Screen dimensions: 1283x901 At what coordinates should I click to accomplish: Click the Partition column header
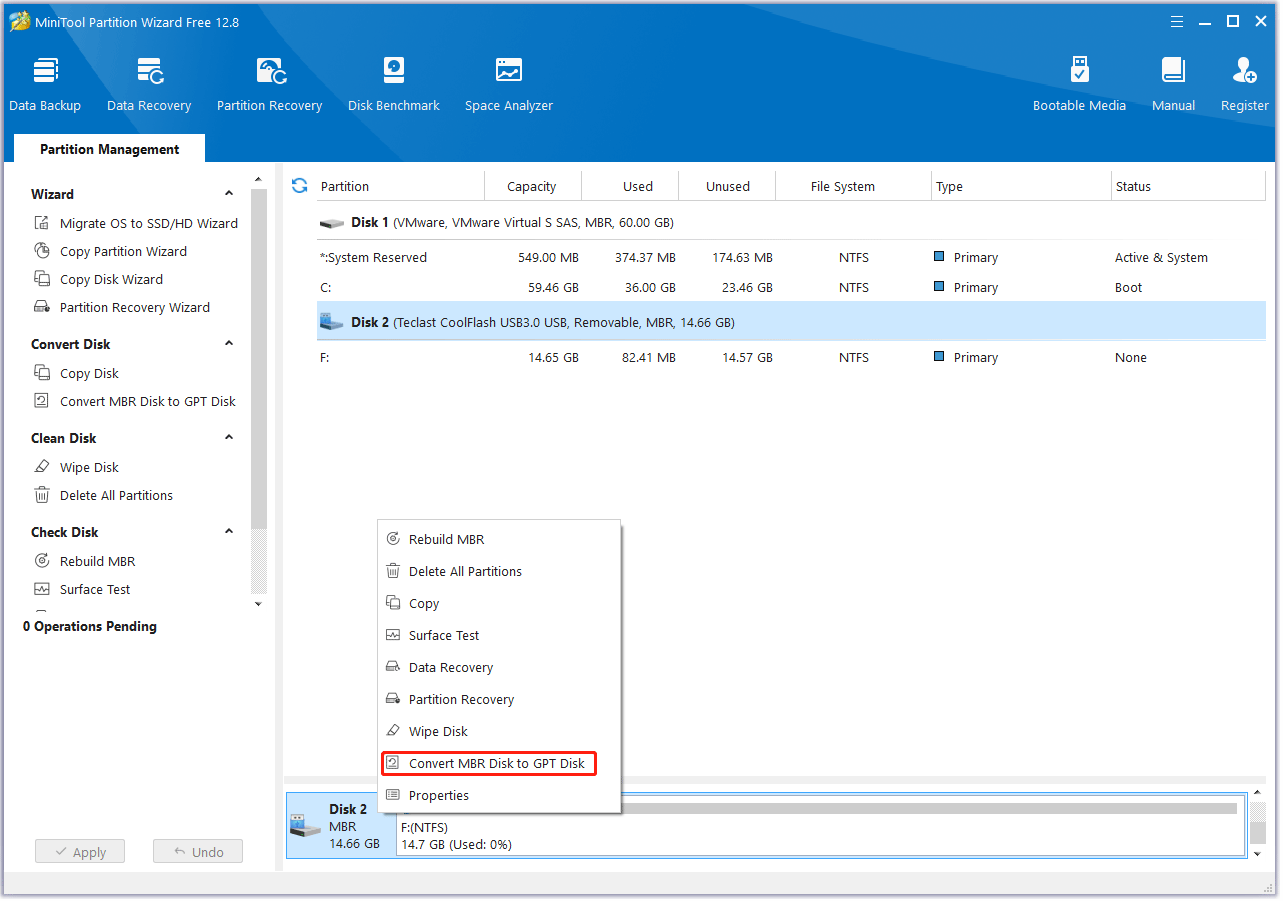pyautogui.click(x=400, y=186)
